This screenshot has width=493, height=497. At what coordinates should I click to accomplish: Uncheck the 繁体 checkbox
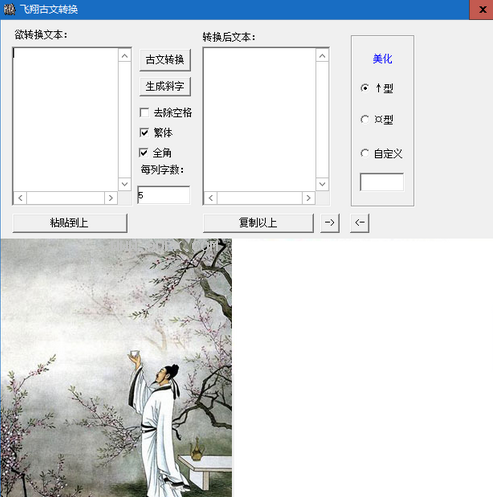click(144, 133)
